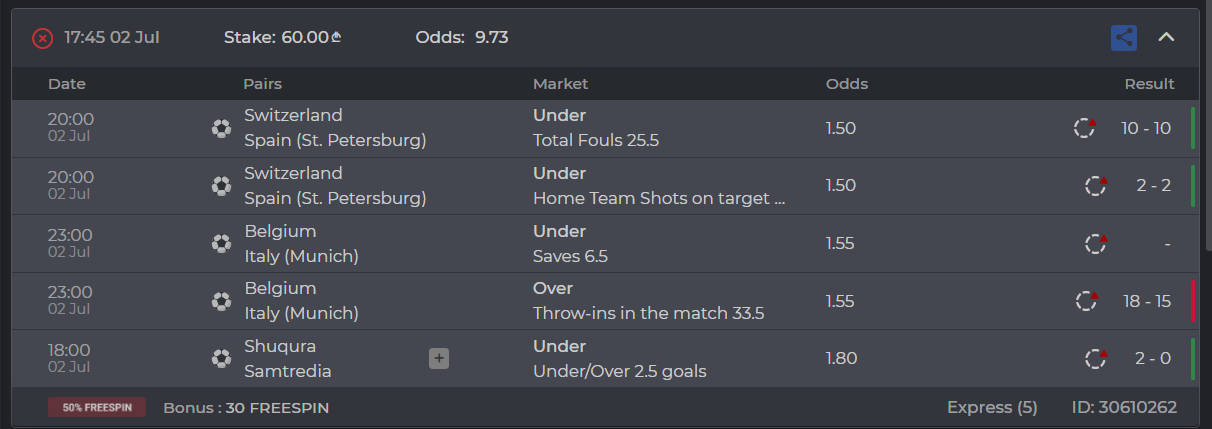
Task: Open live stats icon for Saves 6.5 row
Action: point(1097,243)
